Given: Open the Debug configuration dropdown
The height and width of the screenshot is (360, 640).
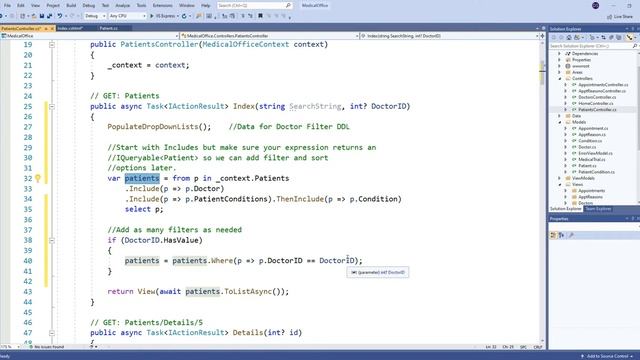Looking at the screenshot, I should click(95, 16).
